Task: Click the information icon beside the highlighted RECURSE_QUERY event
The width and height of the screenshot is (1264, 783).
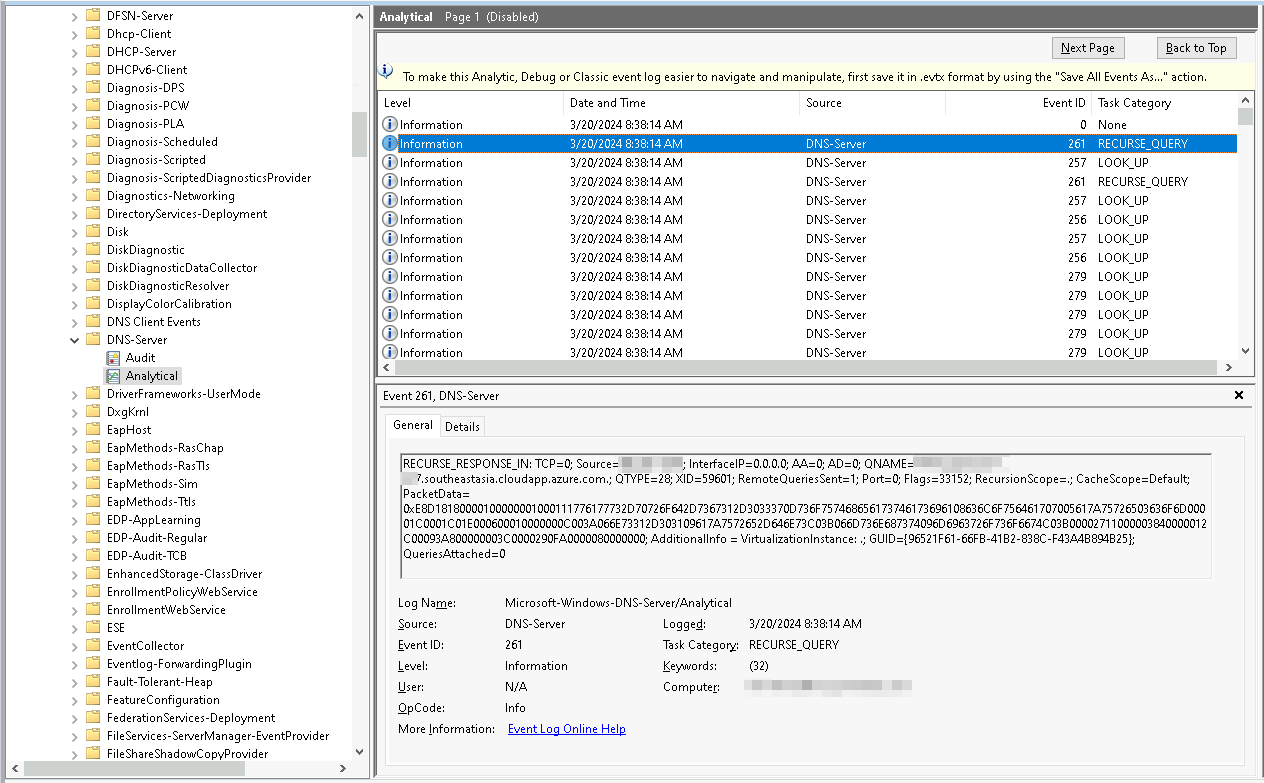Action: 389,143
